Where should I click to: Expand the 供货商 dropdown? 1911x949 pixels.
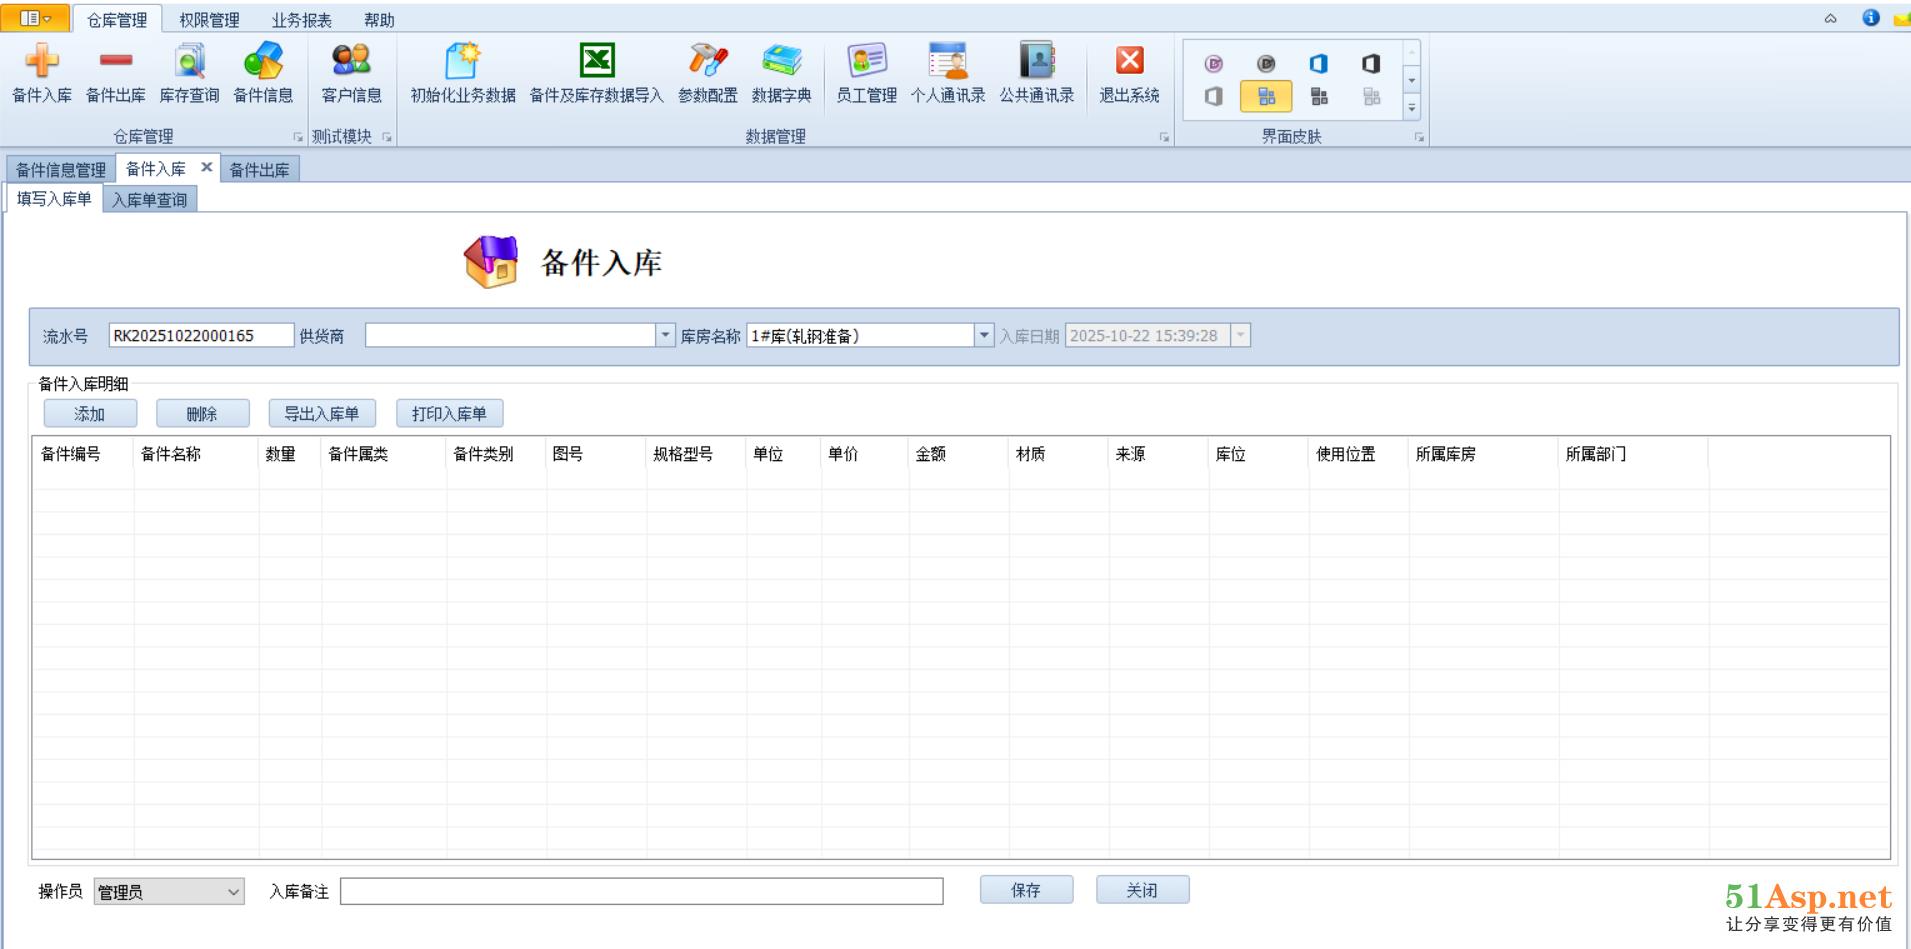665,336
